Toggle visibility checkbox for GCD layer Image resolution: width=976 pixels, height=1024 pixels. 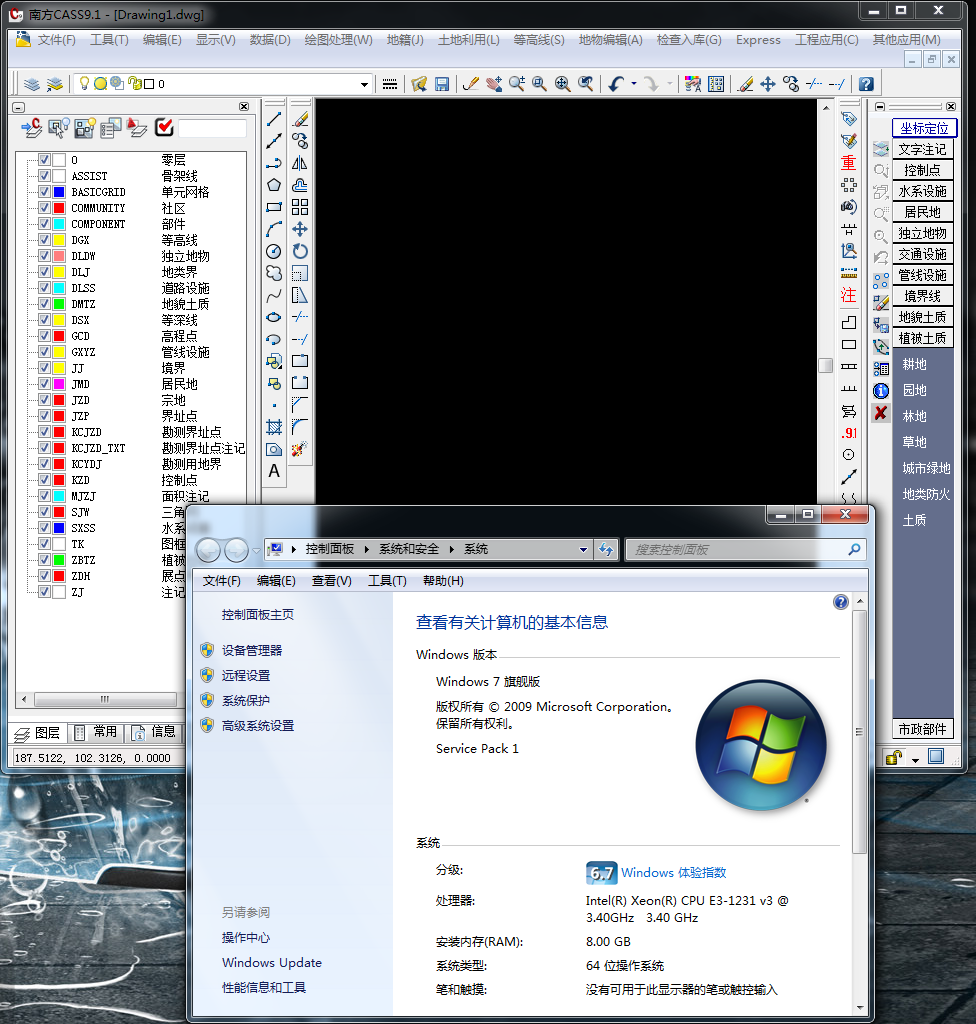tap(44, 336)
